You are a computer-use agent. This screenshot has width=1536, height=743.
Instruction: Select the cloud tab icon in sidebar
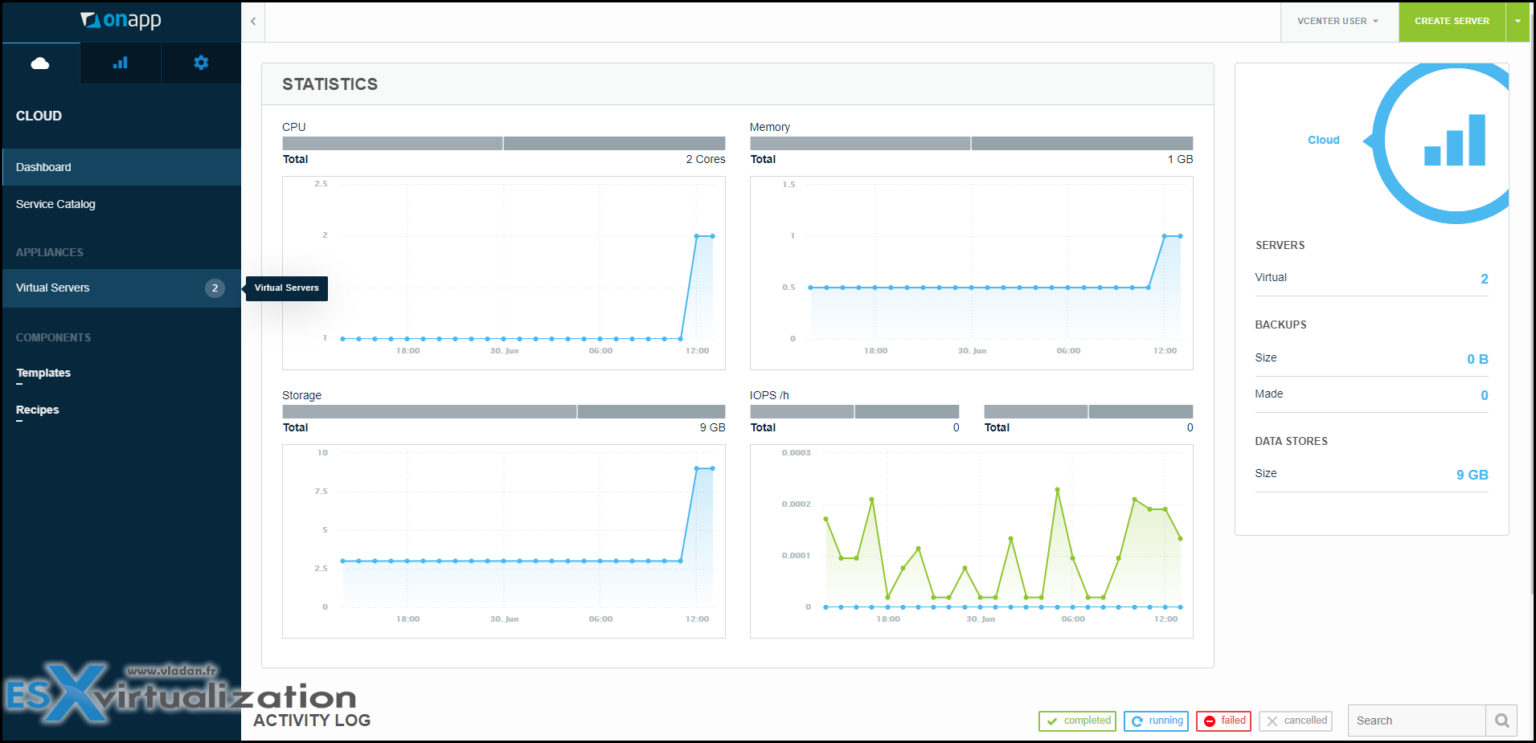(x=40, y=62)
